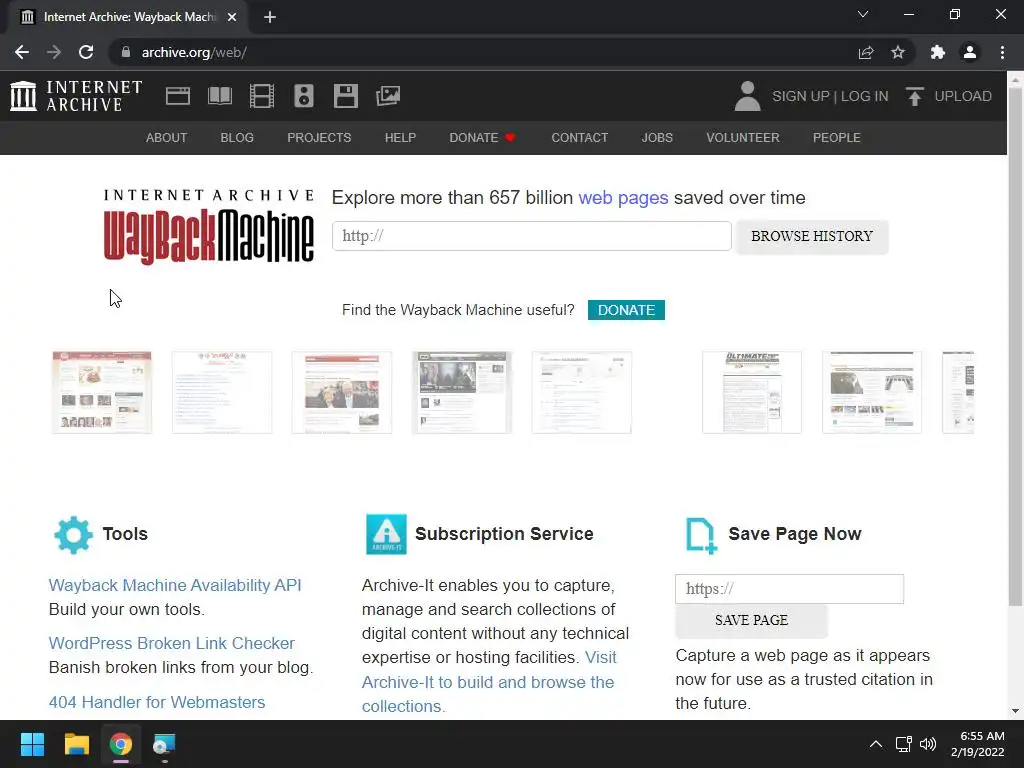Open the Video (film strip) icon
The width and height of the screenshot is (1024, 768).
(262, 96)
